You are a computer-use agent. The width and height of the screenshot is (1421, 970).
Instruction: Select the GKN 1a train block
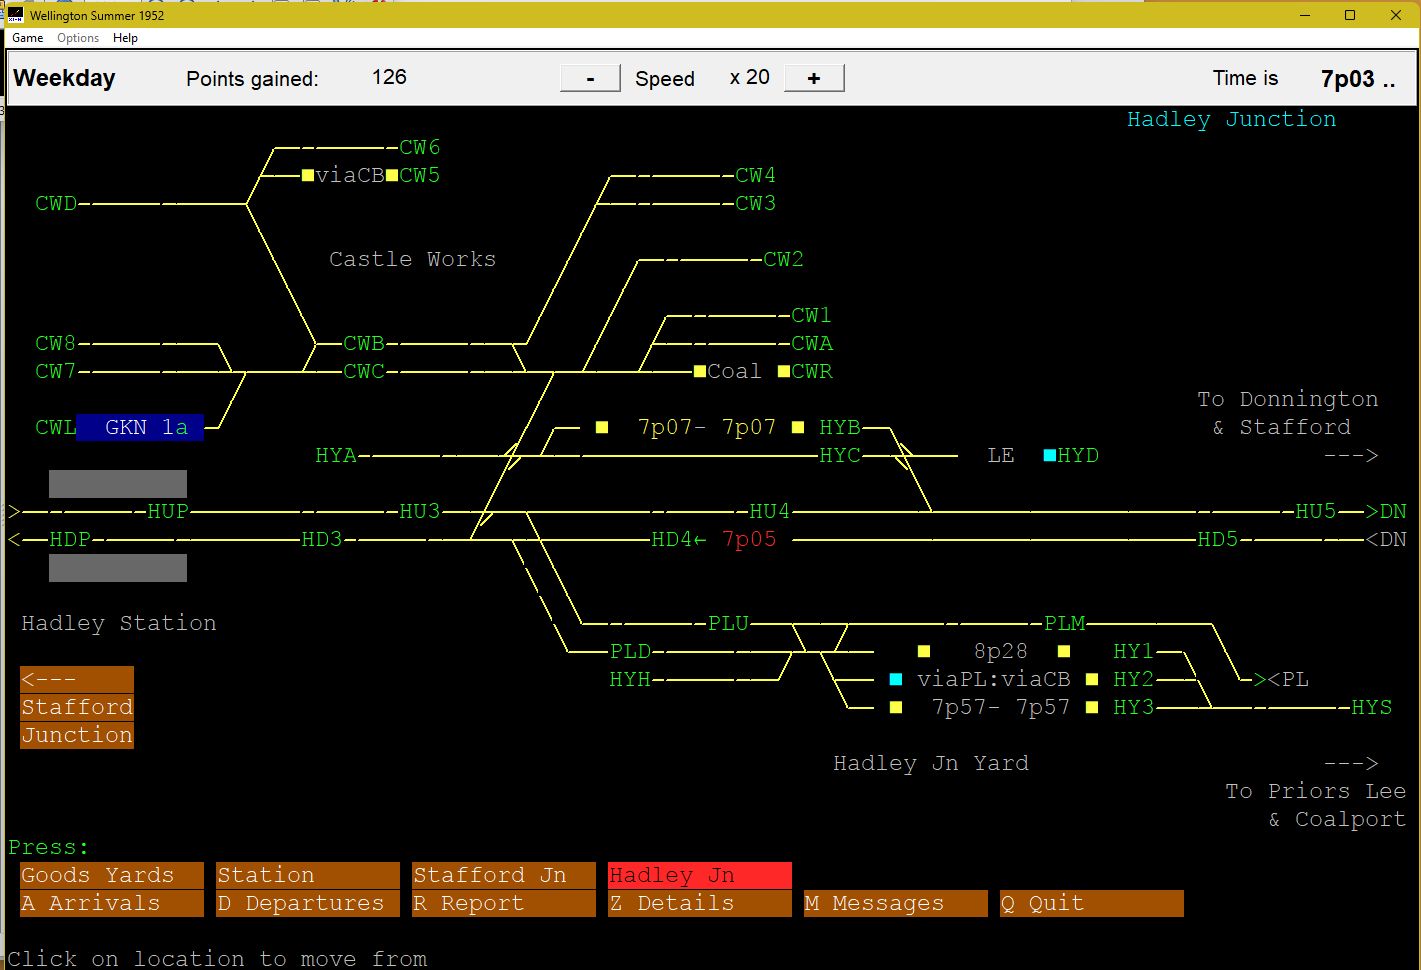[x=140, y=427]
